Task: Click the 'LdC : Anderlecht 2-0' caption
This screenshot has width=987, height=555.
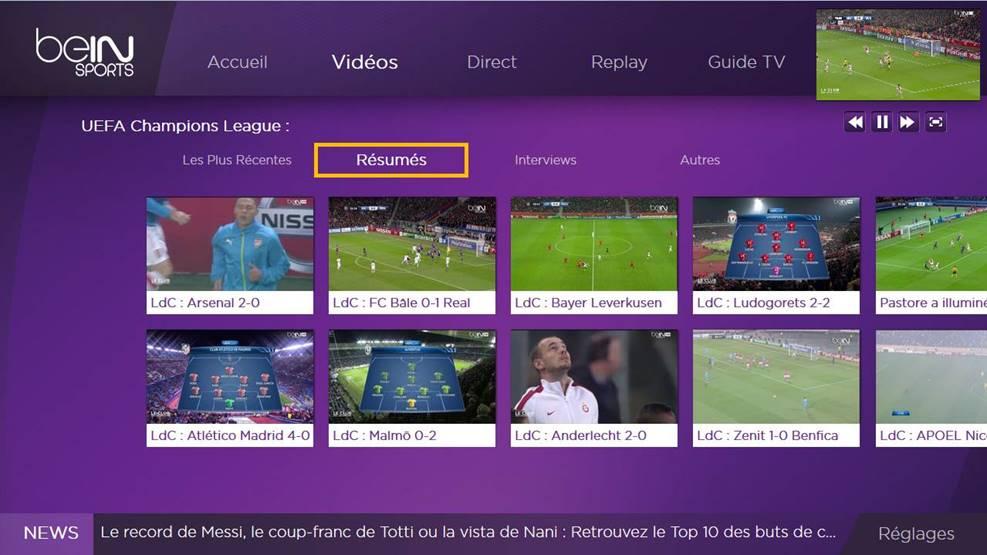Action: tap(580, 435)
